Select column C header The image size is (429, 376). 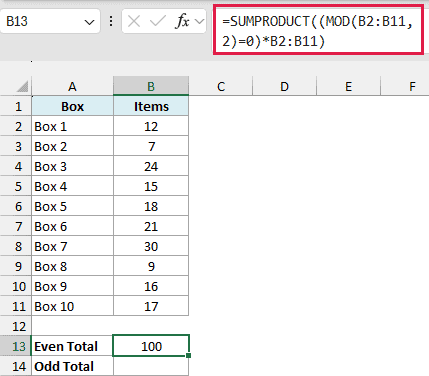click(x=221, y=87)
